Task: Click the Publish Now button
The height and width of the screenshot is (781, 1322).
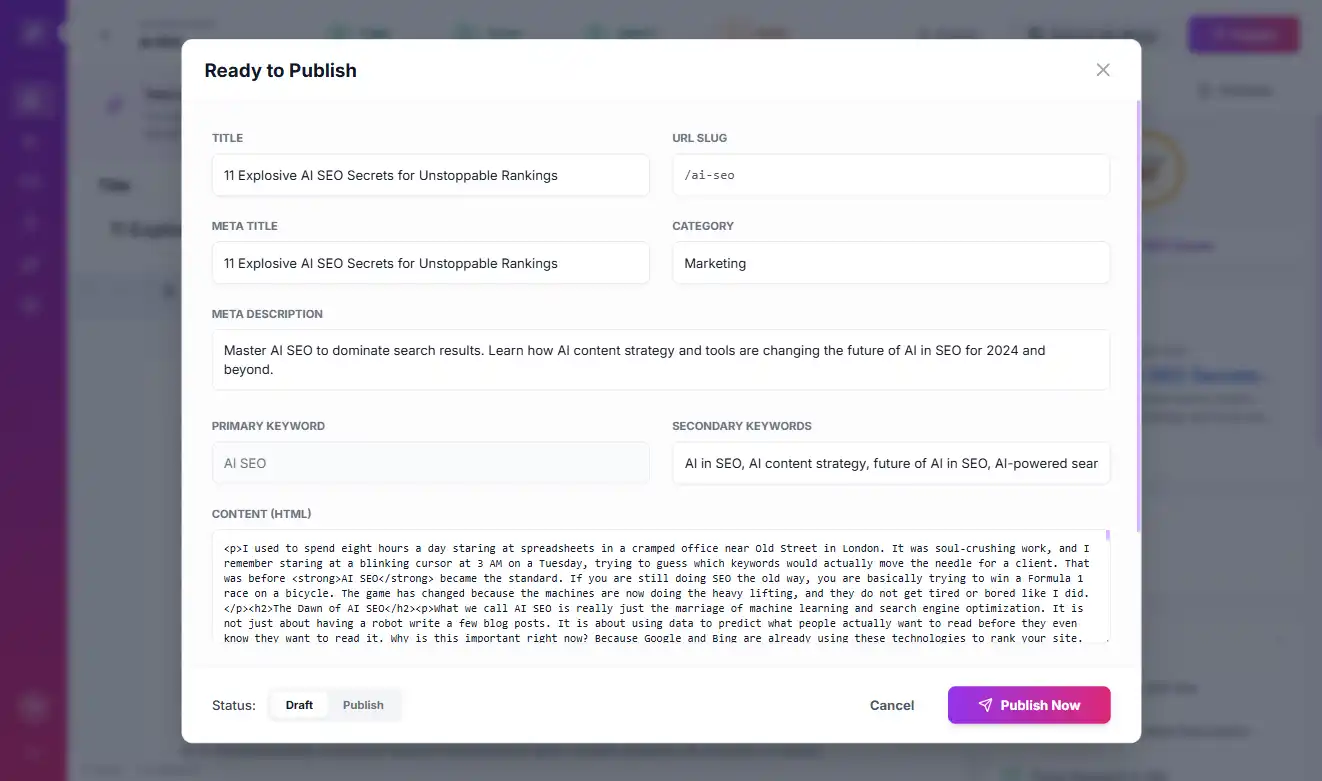Action: click(x=1028, y=705)
